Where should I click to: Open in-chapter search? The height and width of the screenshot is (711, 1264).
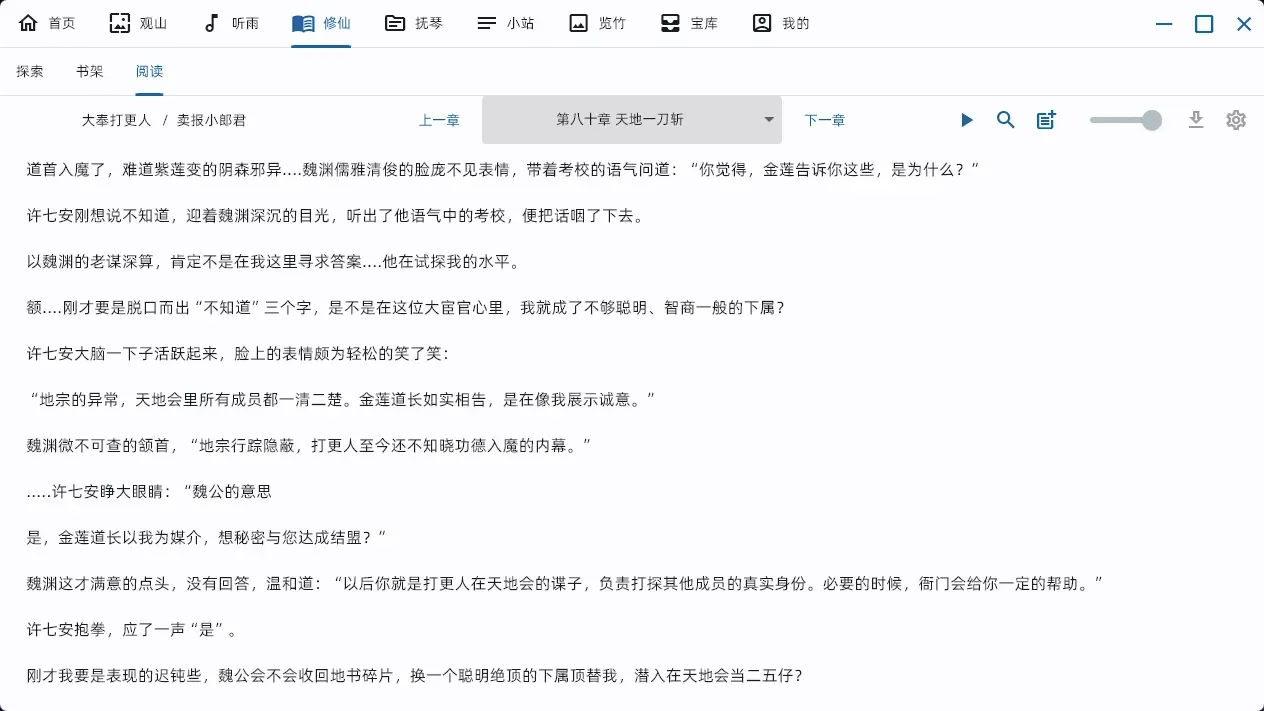tap(1006, 119)
